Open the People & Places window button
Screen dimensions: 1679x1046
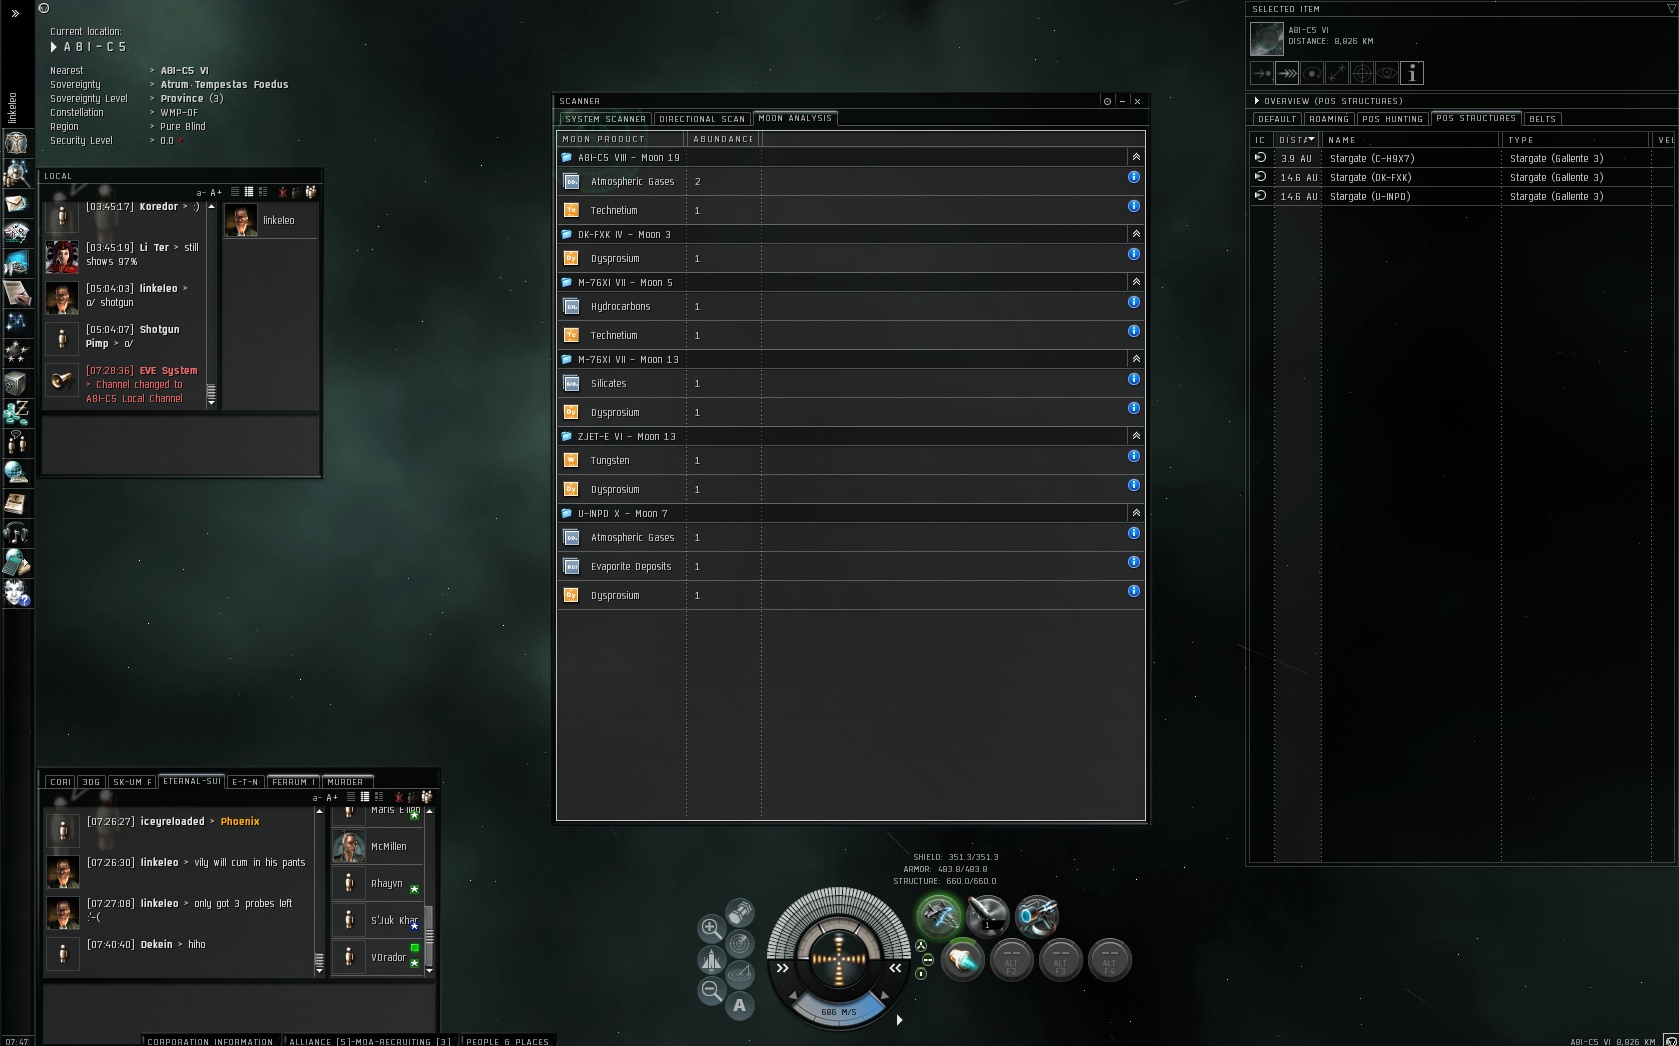[508, 1041]
